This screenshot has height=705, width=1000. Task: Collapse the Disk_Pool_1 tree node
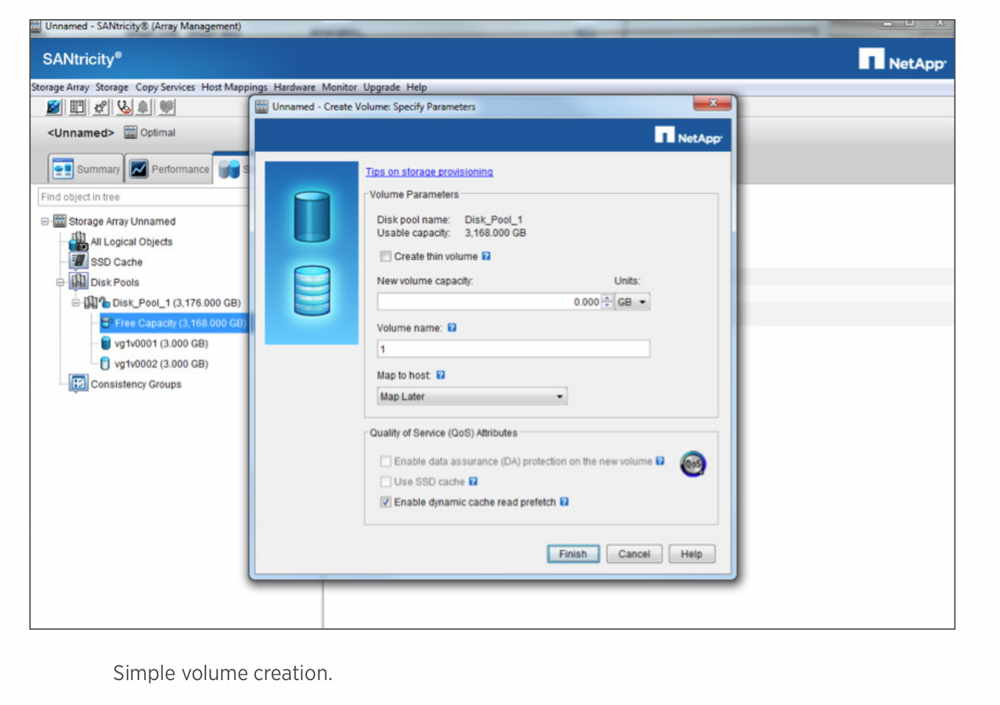[75, 302]
